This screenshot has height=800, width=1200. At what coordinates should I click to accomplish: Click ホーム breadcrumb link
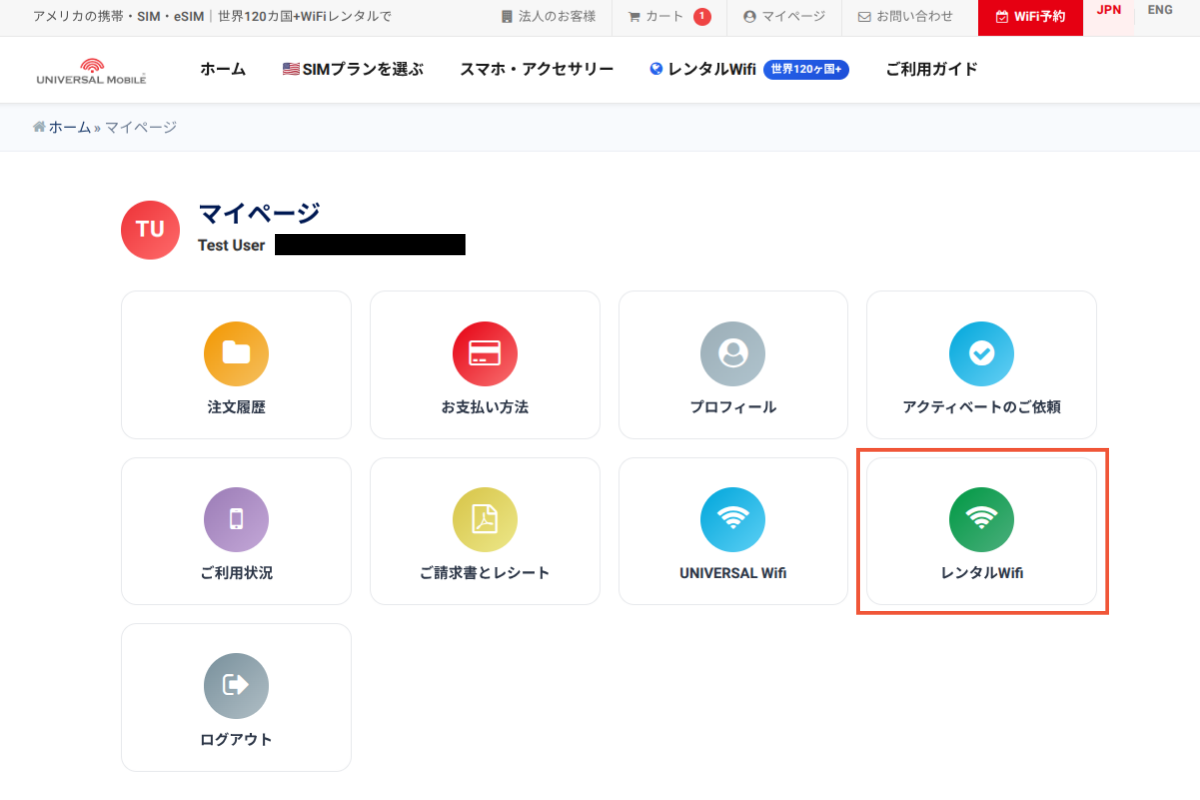click(70, 127)
